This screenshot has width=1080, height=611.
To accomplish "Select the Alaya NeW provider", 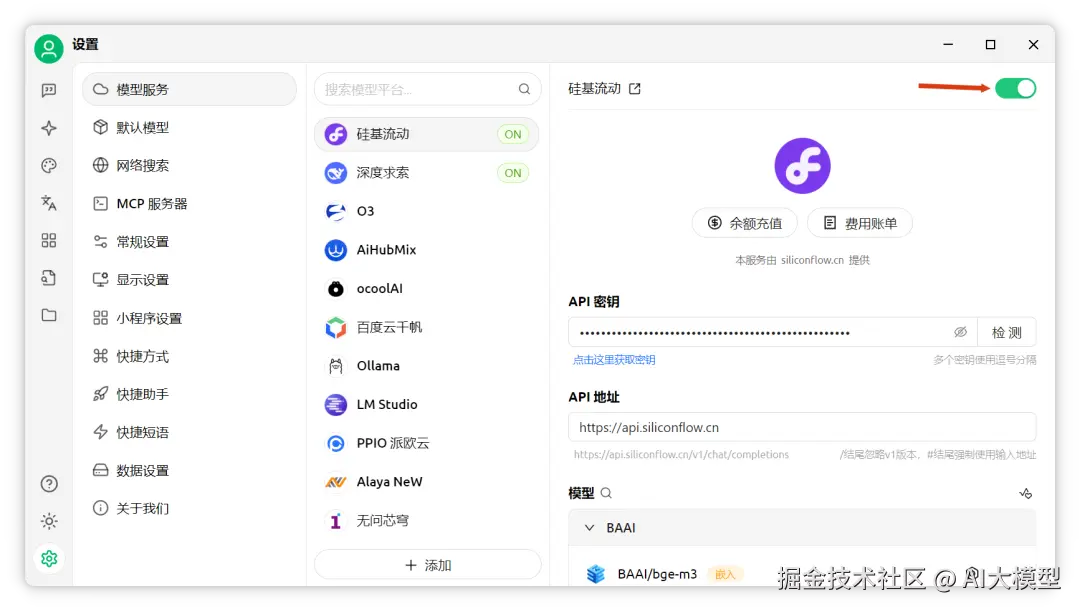I will 427,481.
